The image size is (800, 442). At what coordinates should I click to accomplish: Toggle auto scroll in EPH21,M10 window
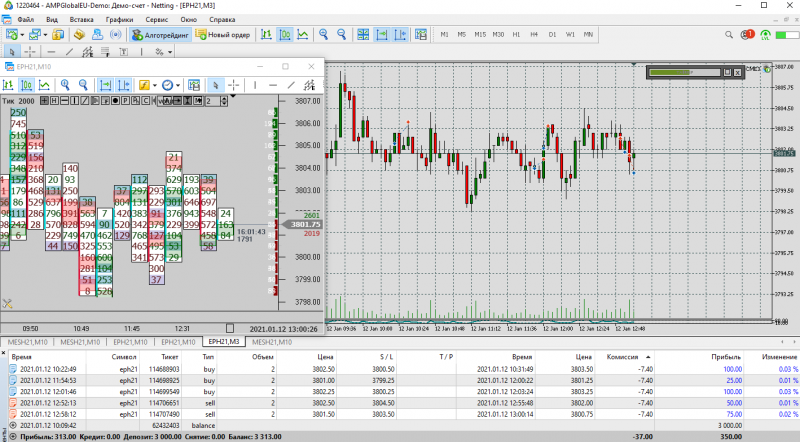point(105,85)
